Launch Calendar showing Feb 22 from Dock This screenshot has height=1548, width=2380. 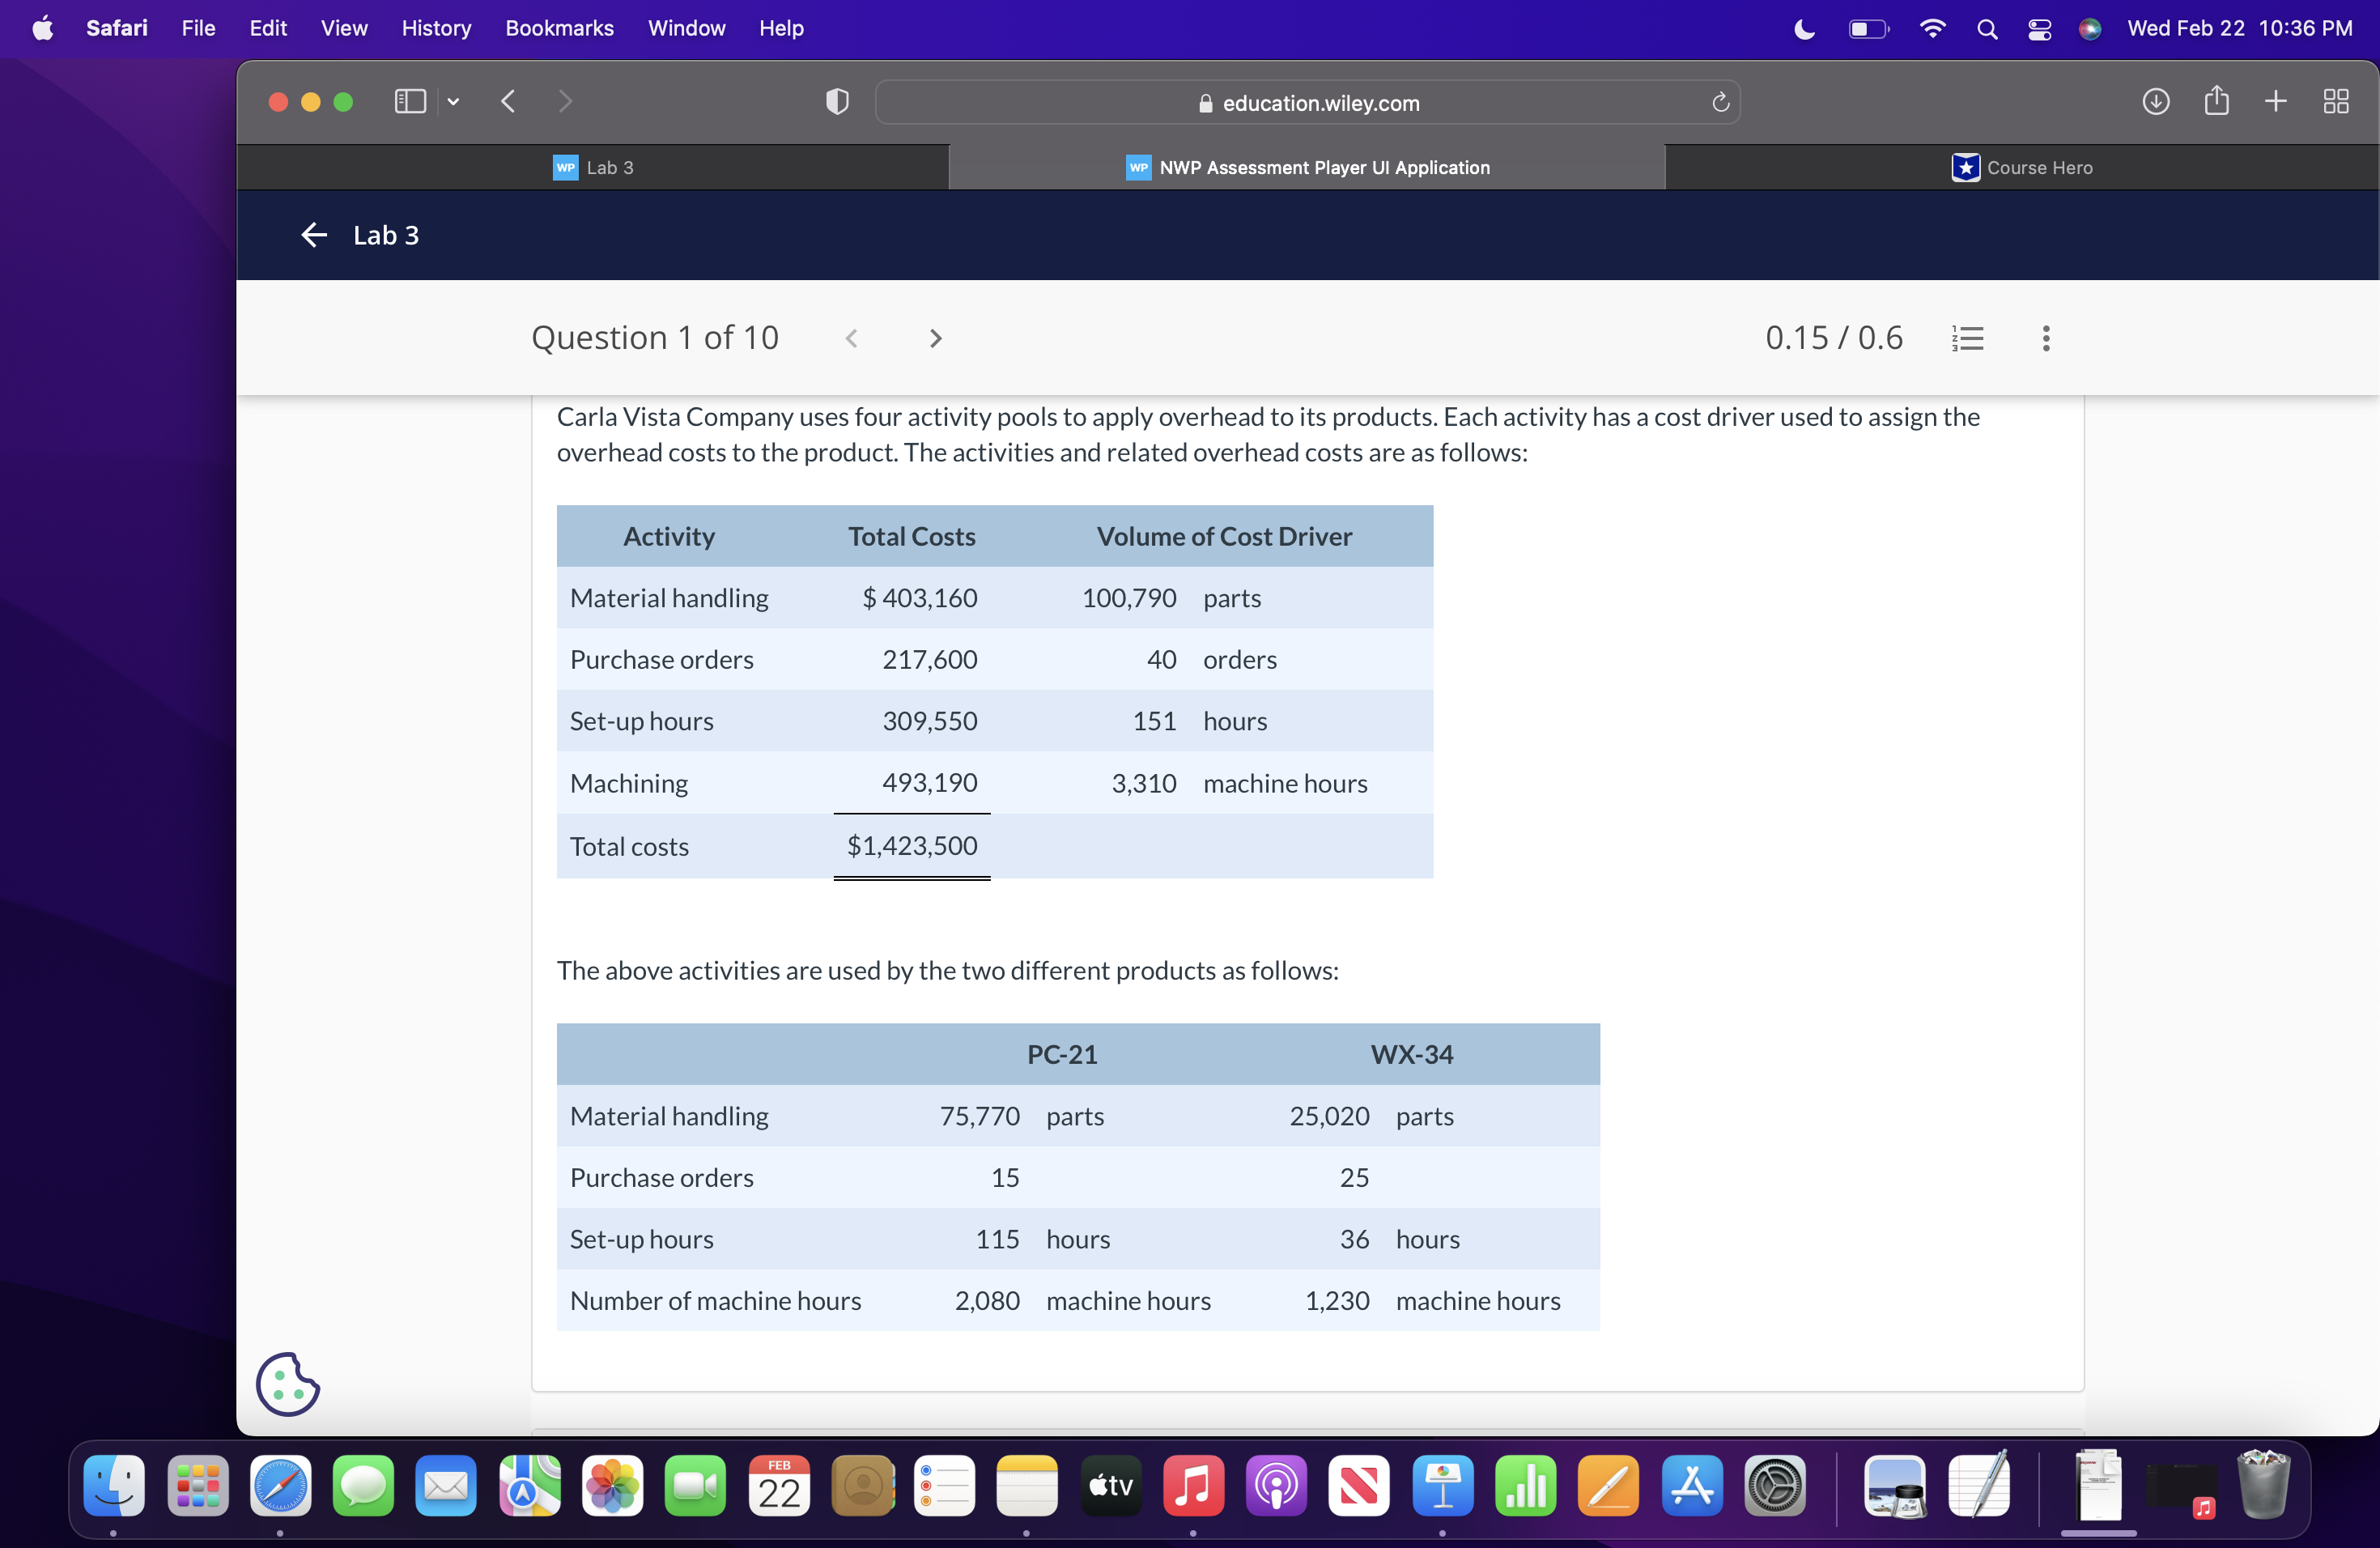click(x=778, y=1488)
